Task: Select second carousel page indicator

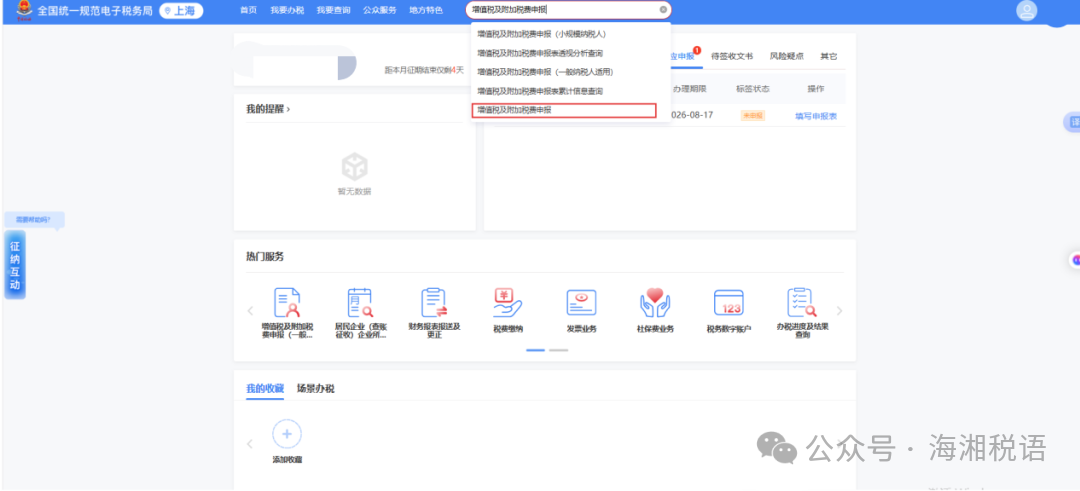Action: tap(559, 350)
